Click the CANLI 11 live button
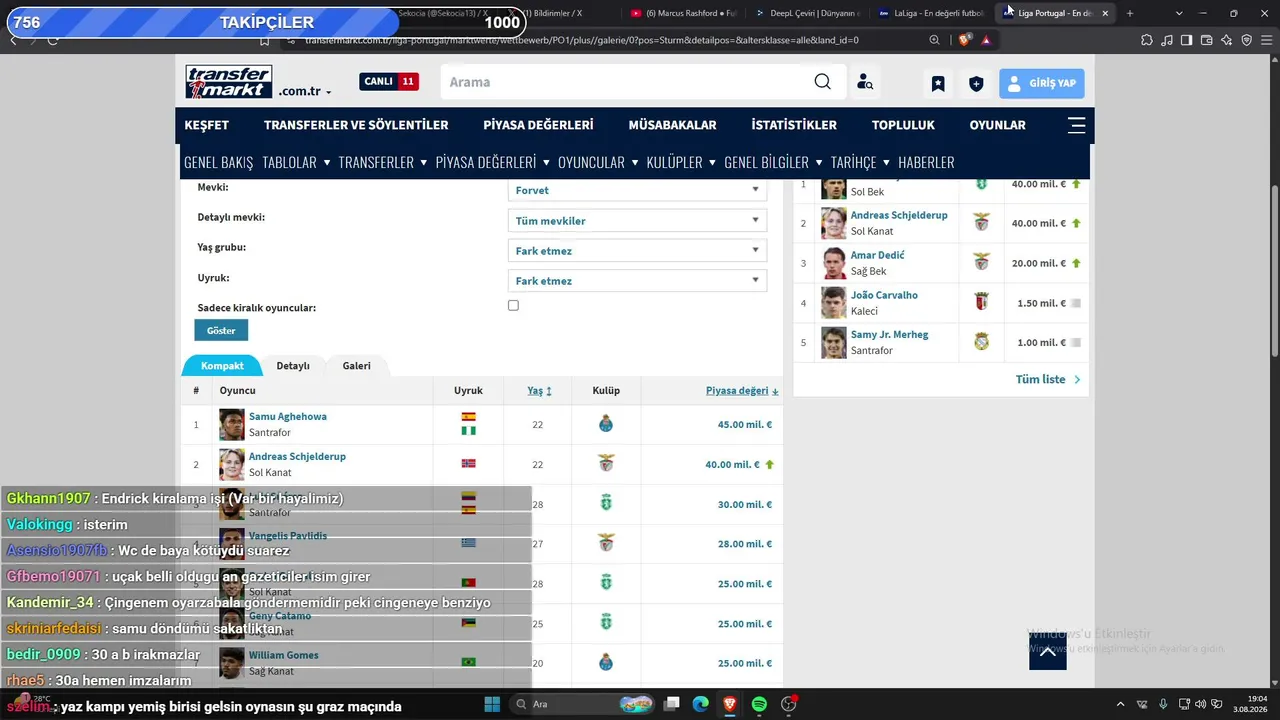The image size is (1280, 720). (x=389, y=82)
